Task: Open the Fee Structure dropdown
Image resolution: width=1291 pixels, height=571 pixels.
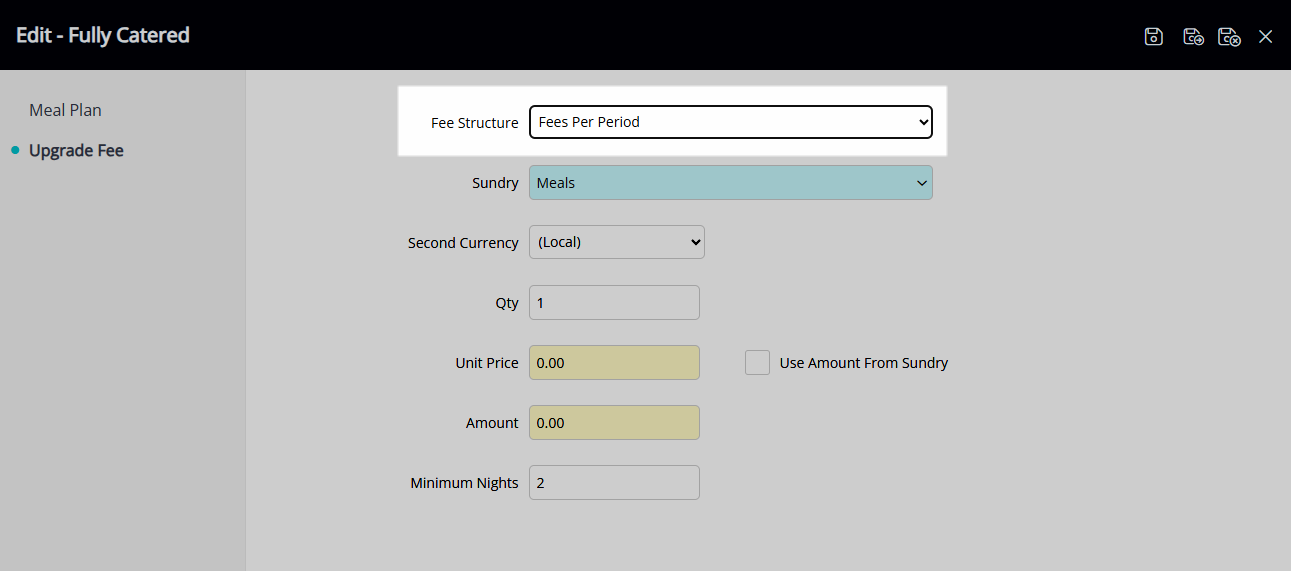Action: tap(731, 122)
